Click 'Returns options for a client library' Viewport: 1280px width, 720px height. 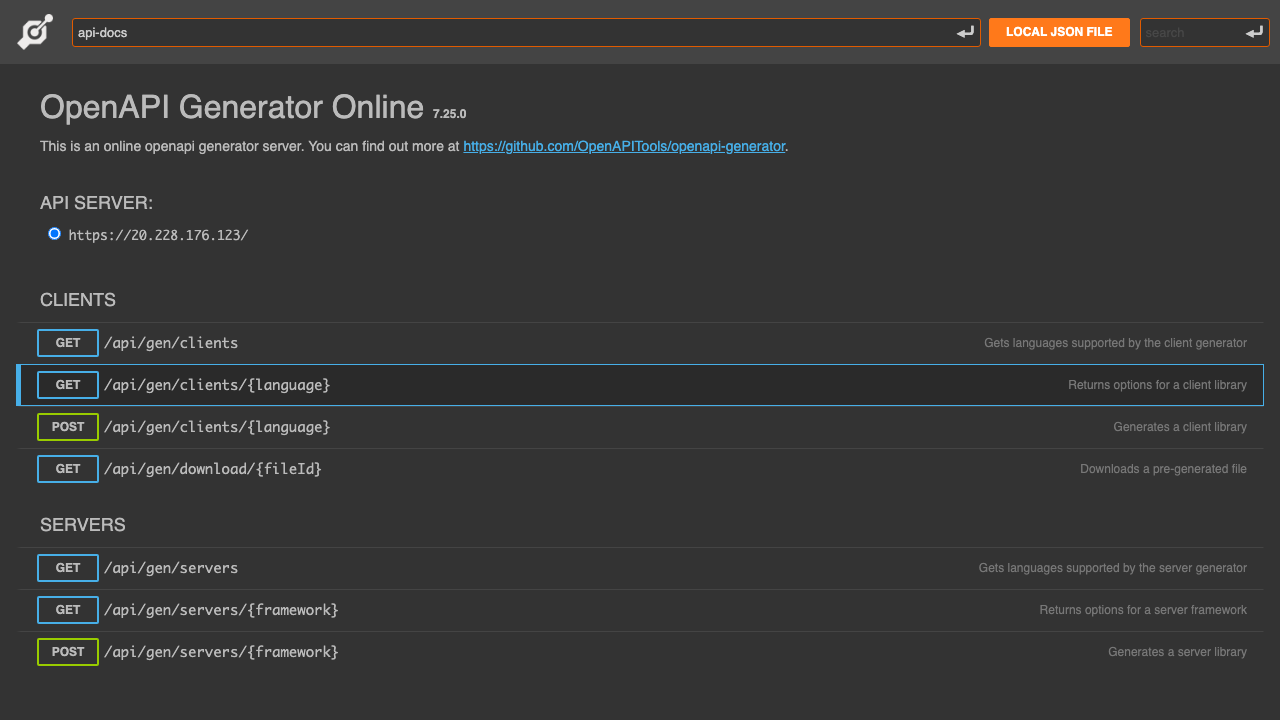(x=1157, y=385)
